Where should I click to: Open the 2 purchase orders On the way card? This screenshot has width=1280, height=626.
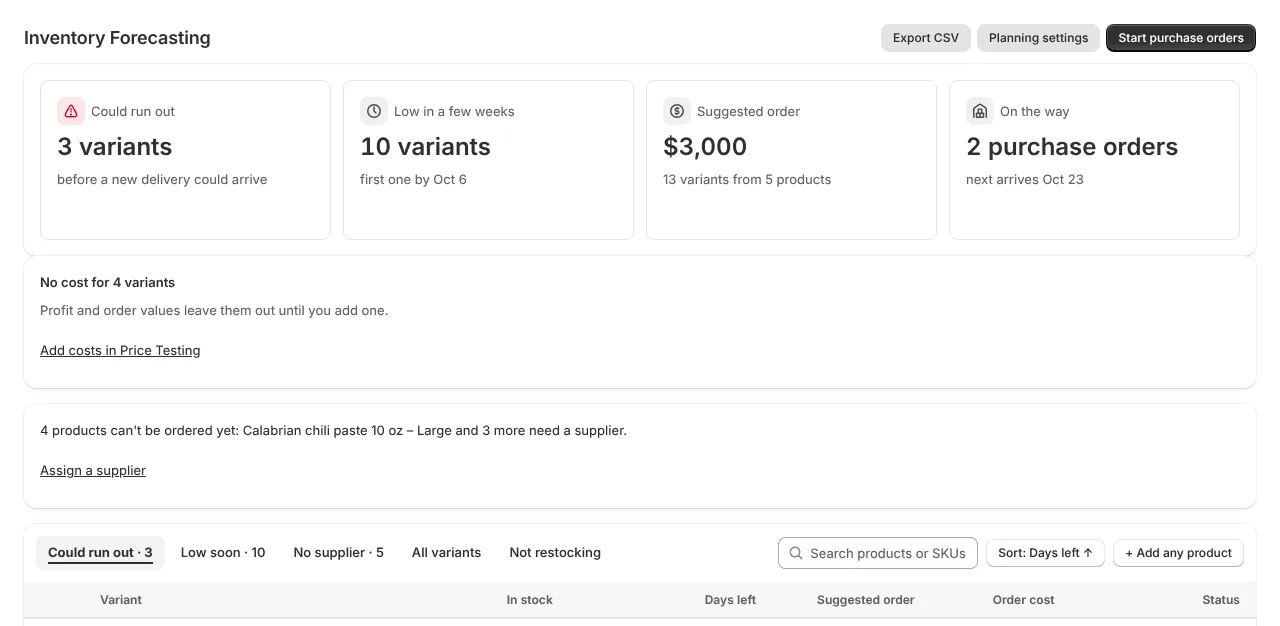(1094, 160)
